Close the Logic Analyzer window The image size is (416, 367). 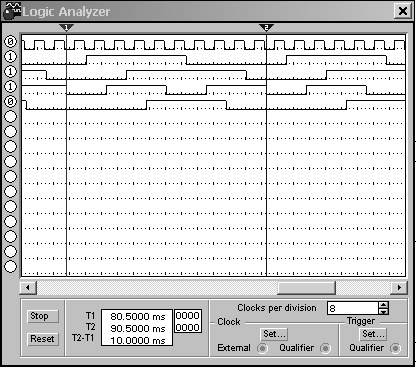[x=403, y=11]
